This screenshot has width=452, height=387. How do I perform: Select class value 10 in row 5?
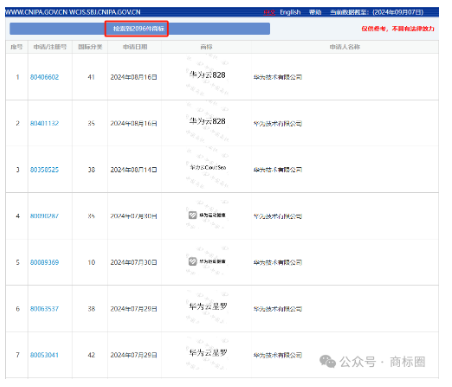91,263
